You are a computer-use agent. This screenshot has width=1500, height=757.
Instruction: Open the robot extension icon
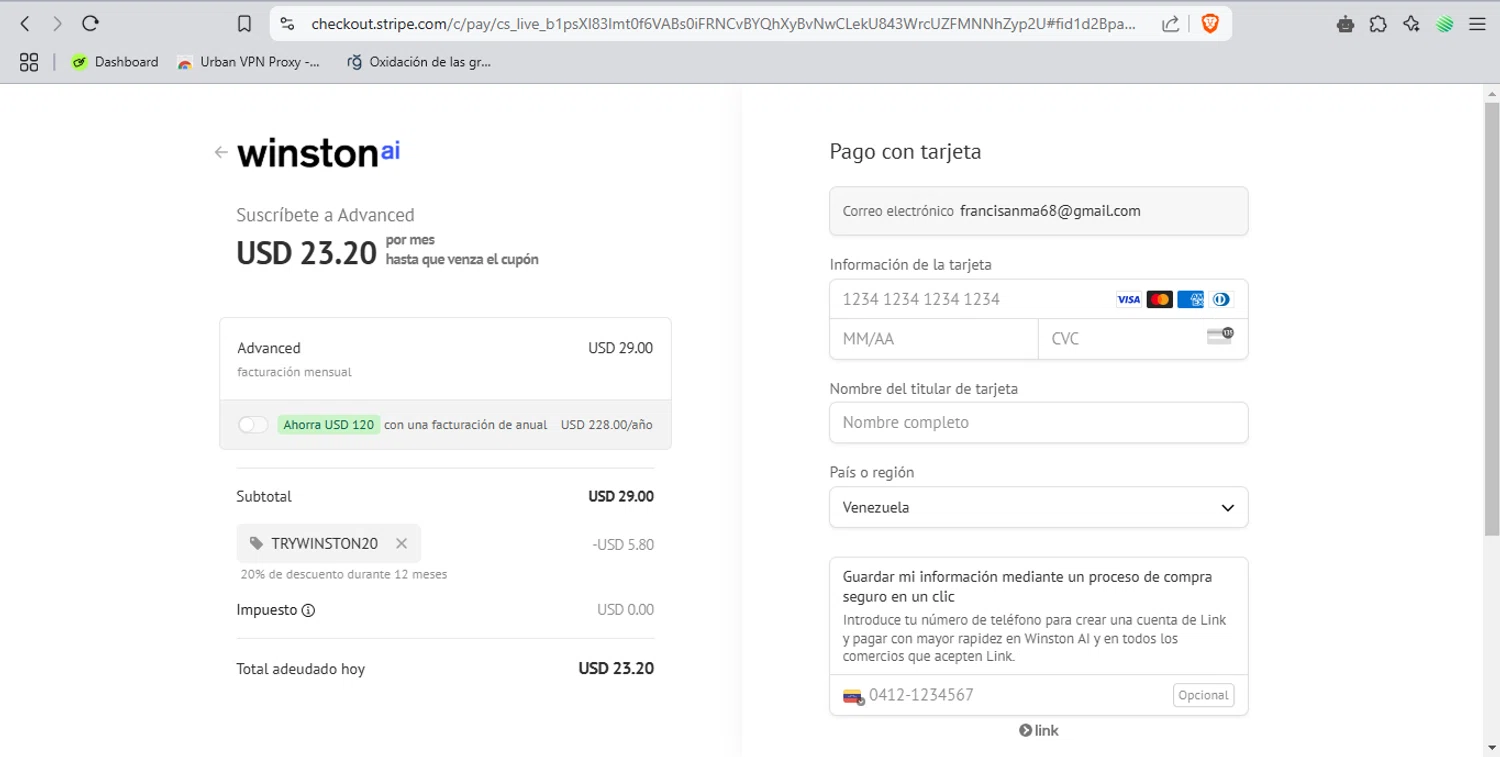[1345, 24]
